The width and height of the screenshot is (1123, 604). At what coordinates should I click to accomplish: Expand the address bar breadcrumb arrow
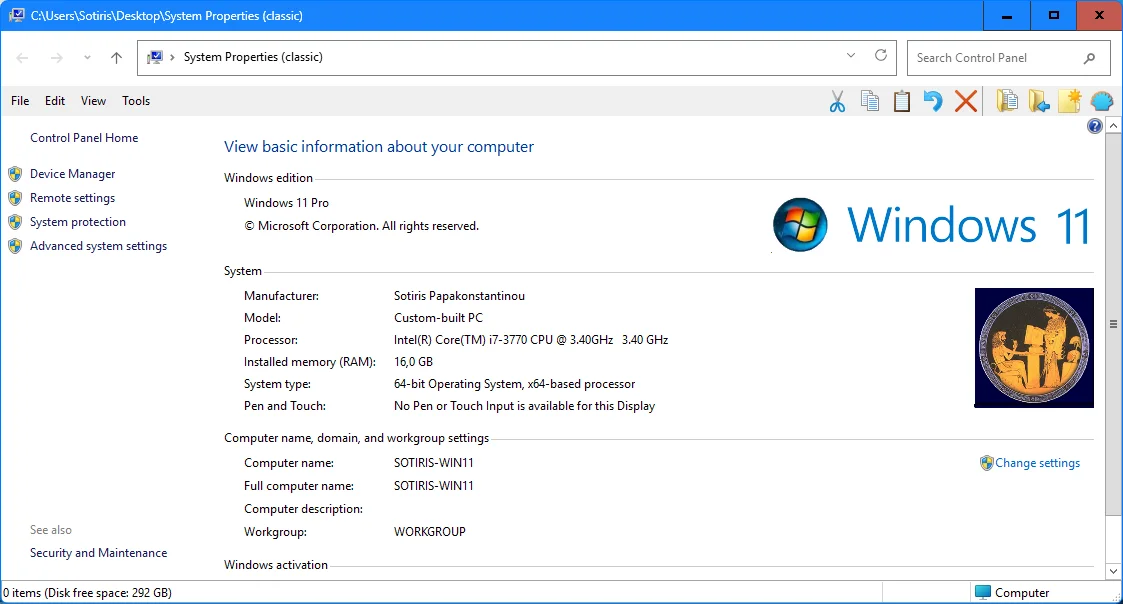(x=172, y=57)
